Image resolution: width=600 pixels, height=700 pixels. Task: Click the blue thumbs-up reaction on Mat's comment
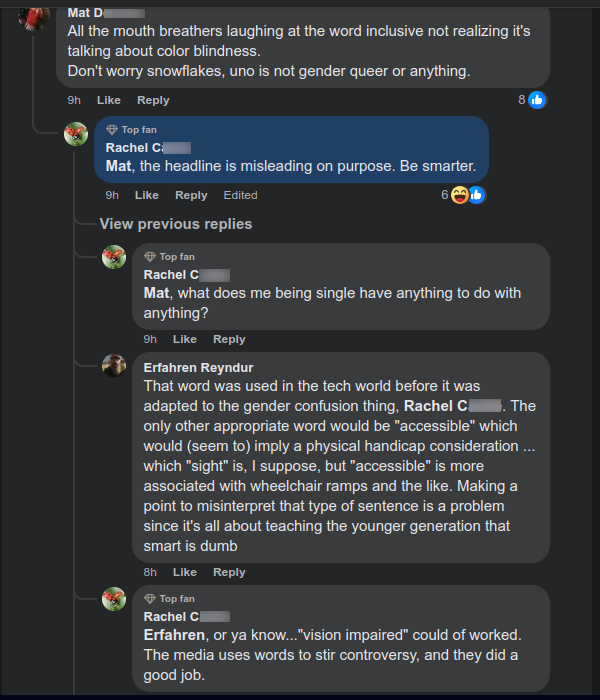point(538,100)
